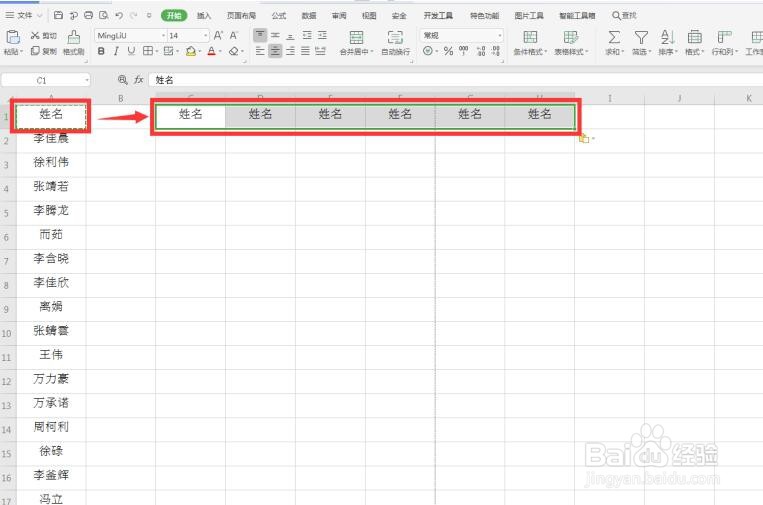Click the Copy (复制) icon
763x505 pixels.
pos(35,51)
